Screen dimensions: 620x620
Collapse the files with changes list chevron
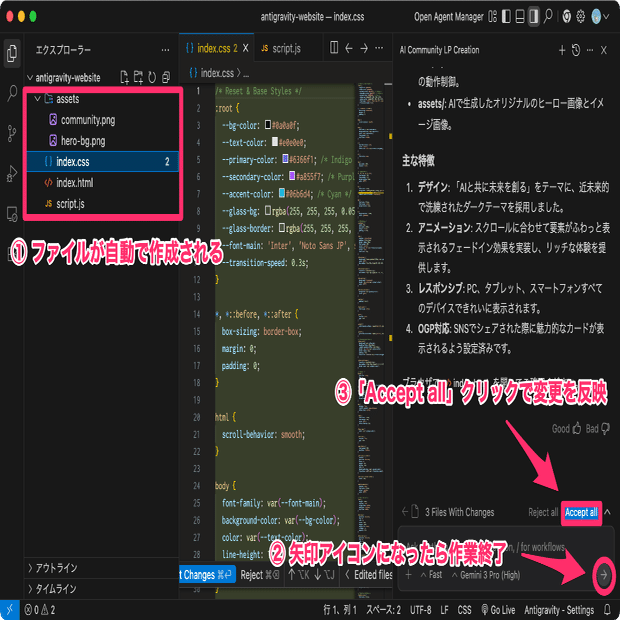click(x=607, y=512)
